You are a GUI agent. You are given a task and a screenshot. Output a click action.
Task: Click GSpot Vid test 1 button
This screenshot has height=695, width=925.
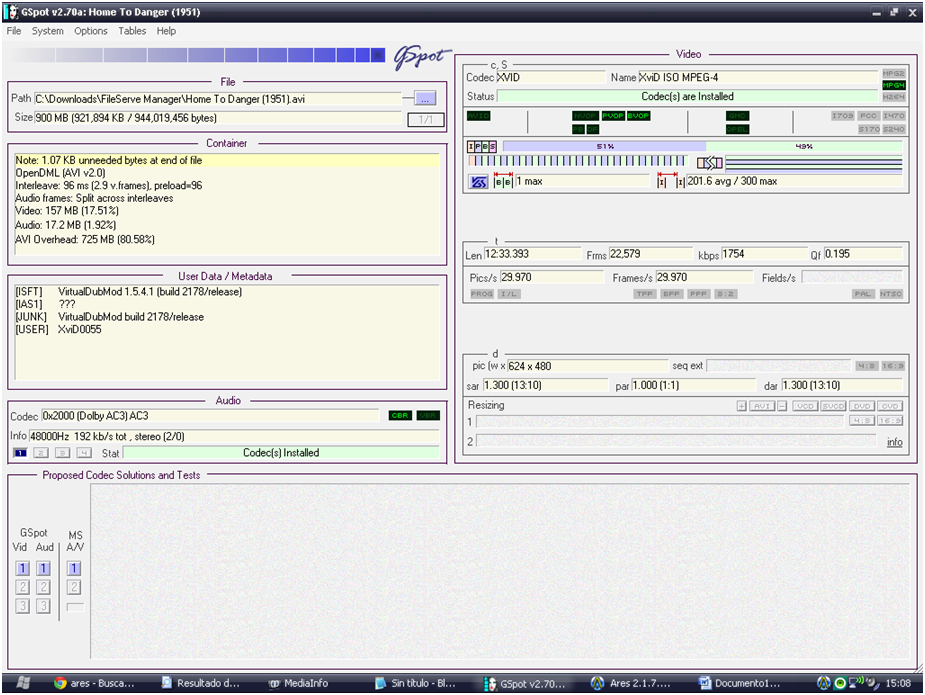[22, 569]
